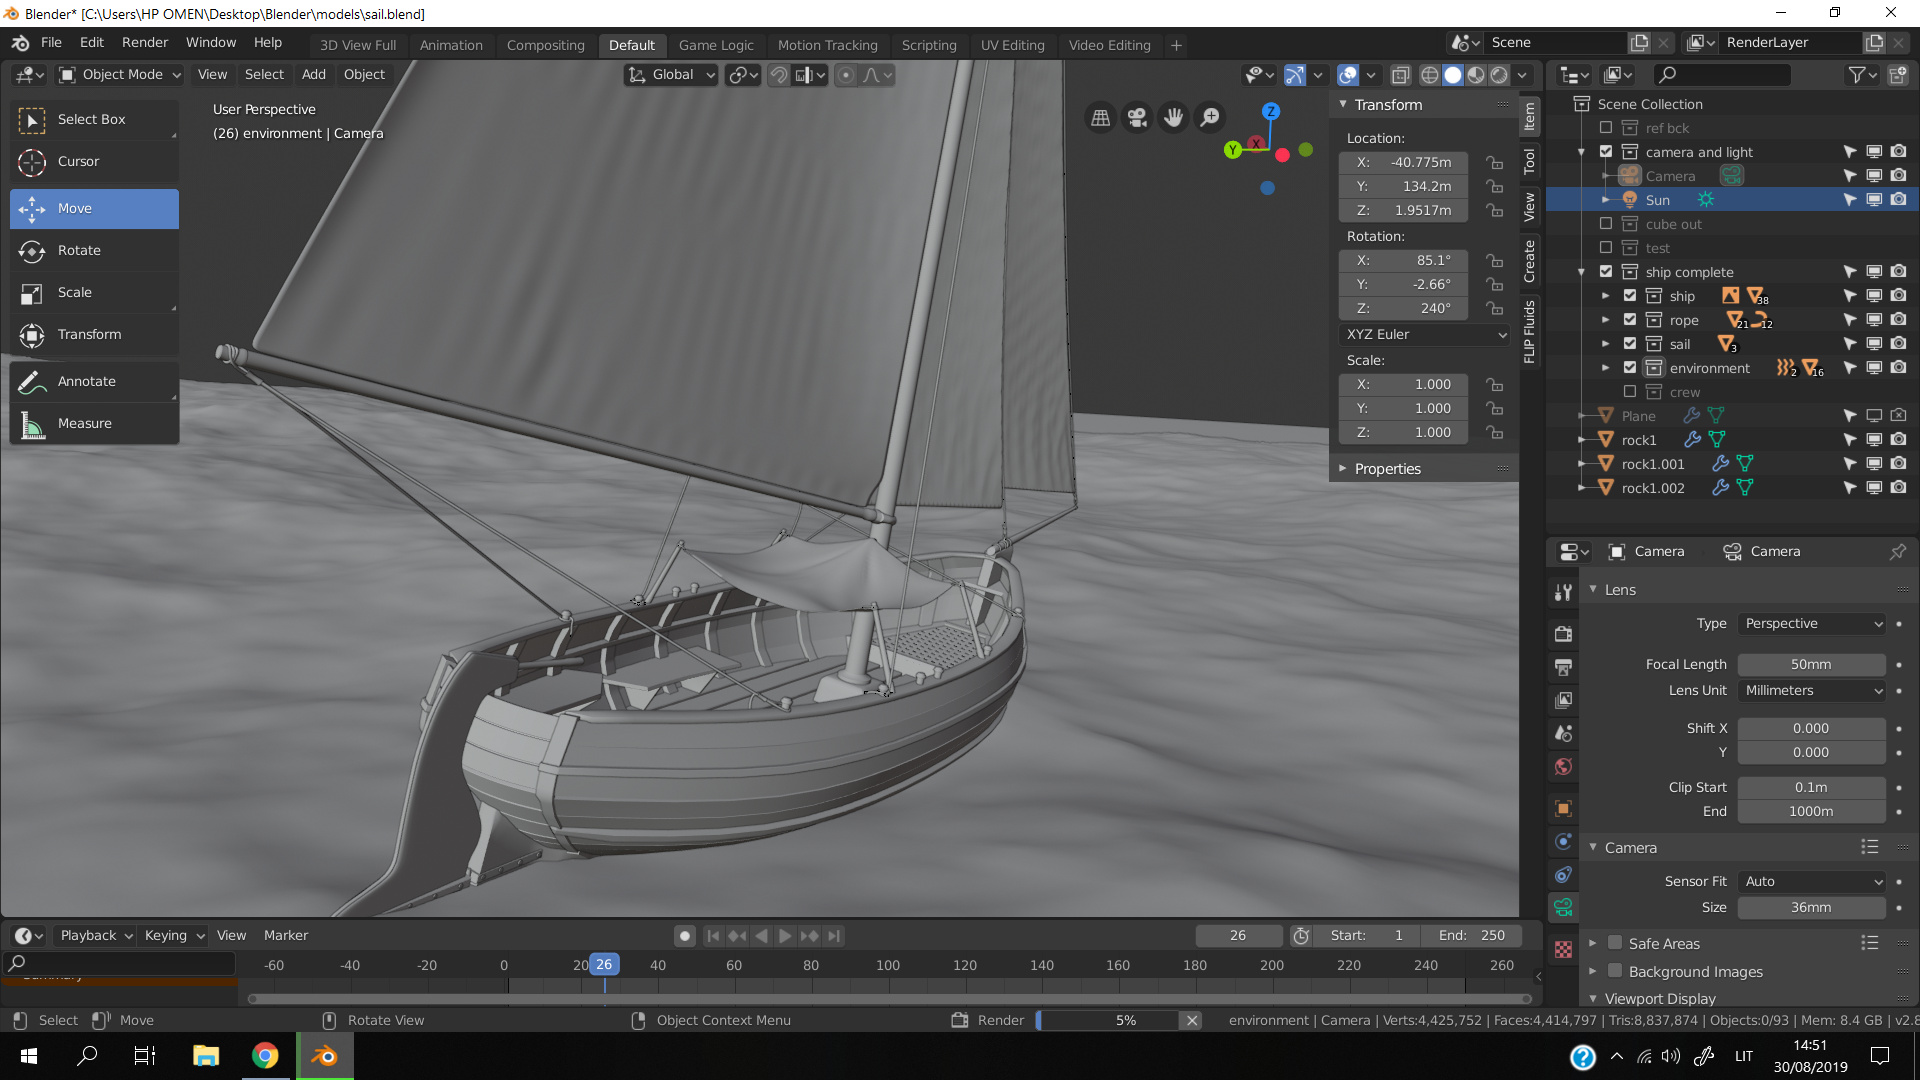Click the camera view icon in viewport corner

1136,117
